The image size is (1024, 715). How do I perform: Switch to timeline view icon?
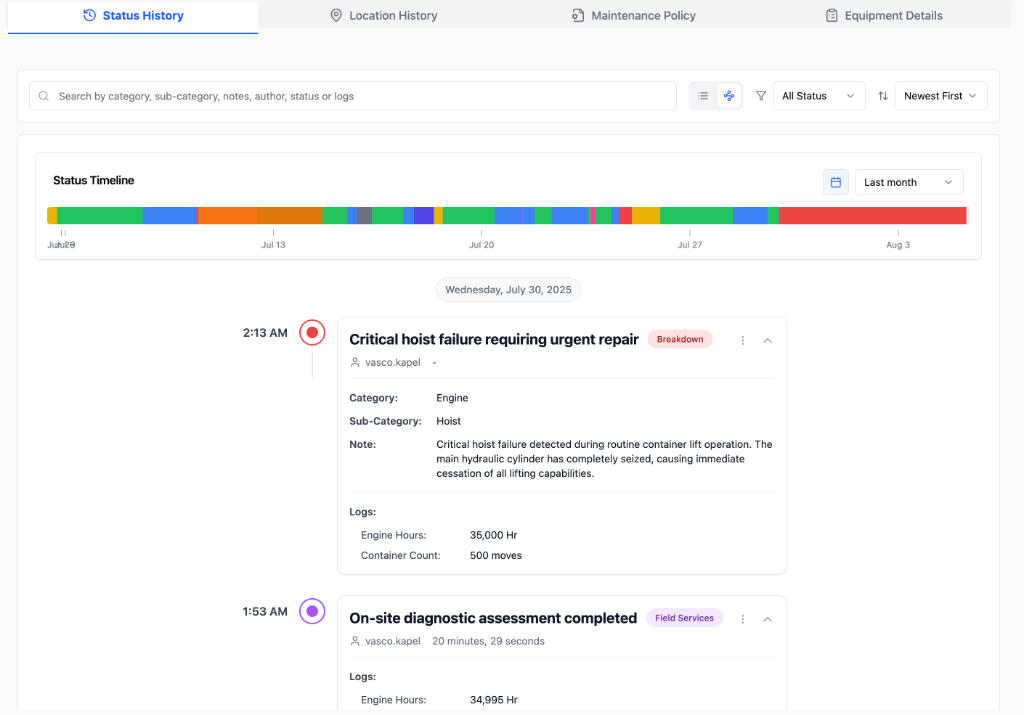(729, 96)
